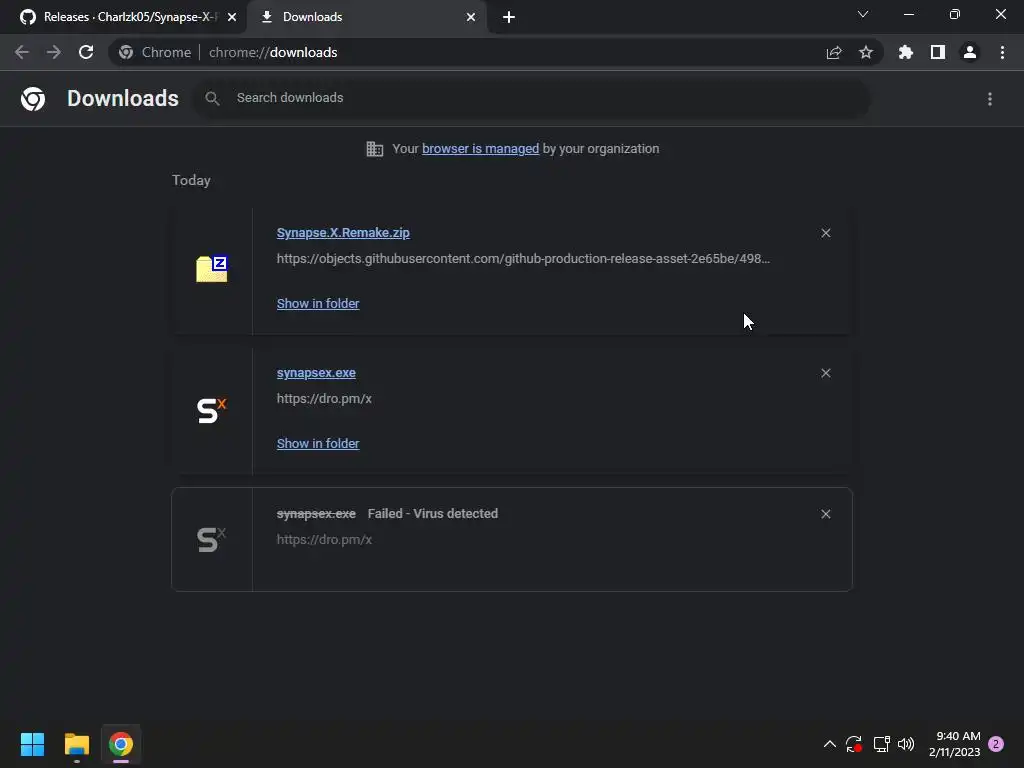Image resolution: width=1024 pixels, height=768 pixels.
Task: Click the Search downloads field
Action: pos(532,98)
